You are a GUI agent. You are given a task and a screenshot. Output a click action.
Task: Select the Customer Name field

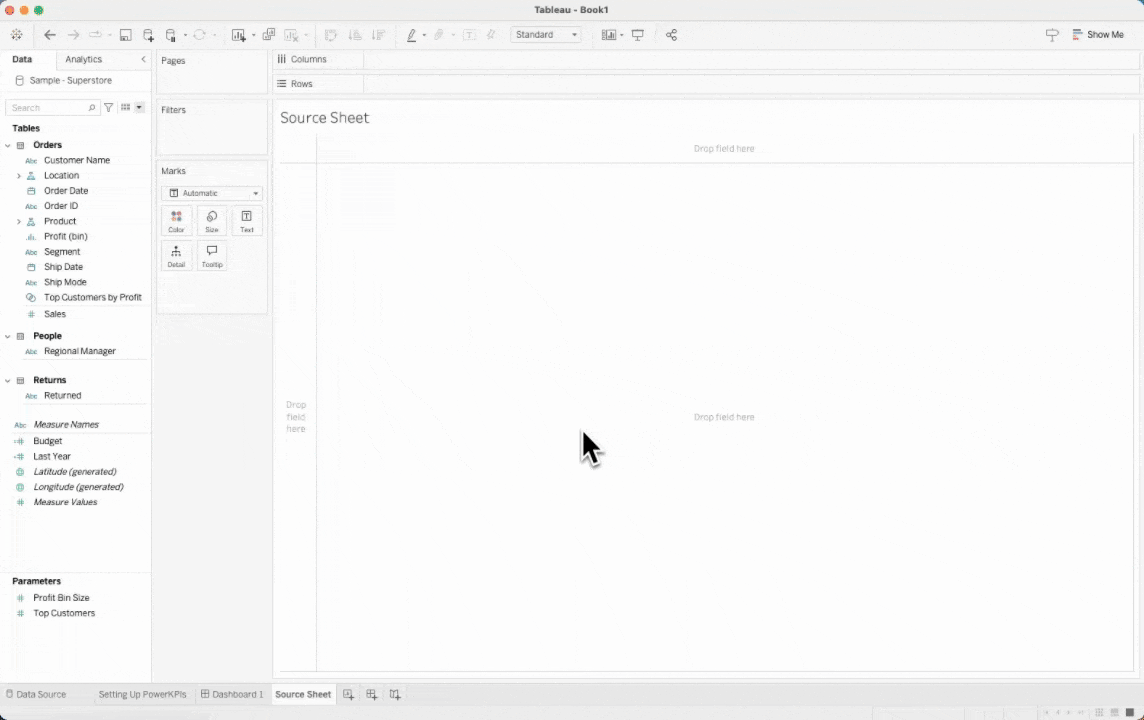pyautogui.click(x=77, y=160)
